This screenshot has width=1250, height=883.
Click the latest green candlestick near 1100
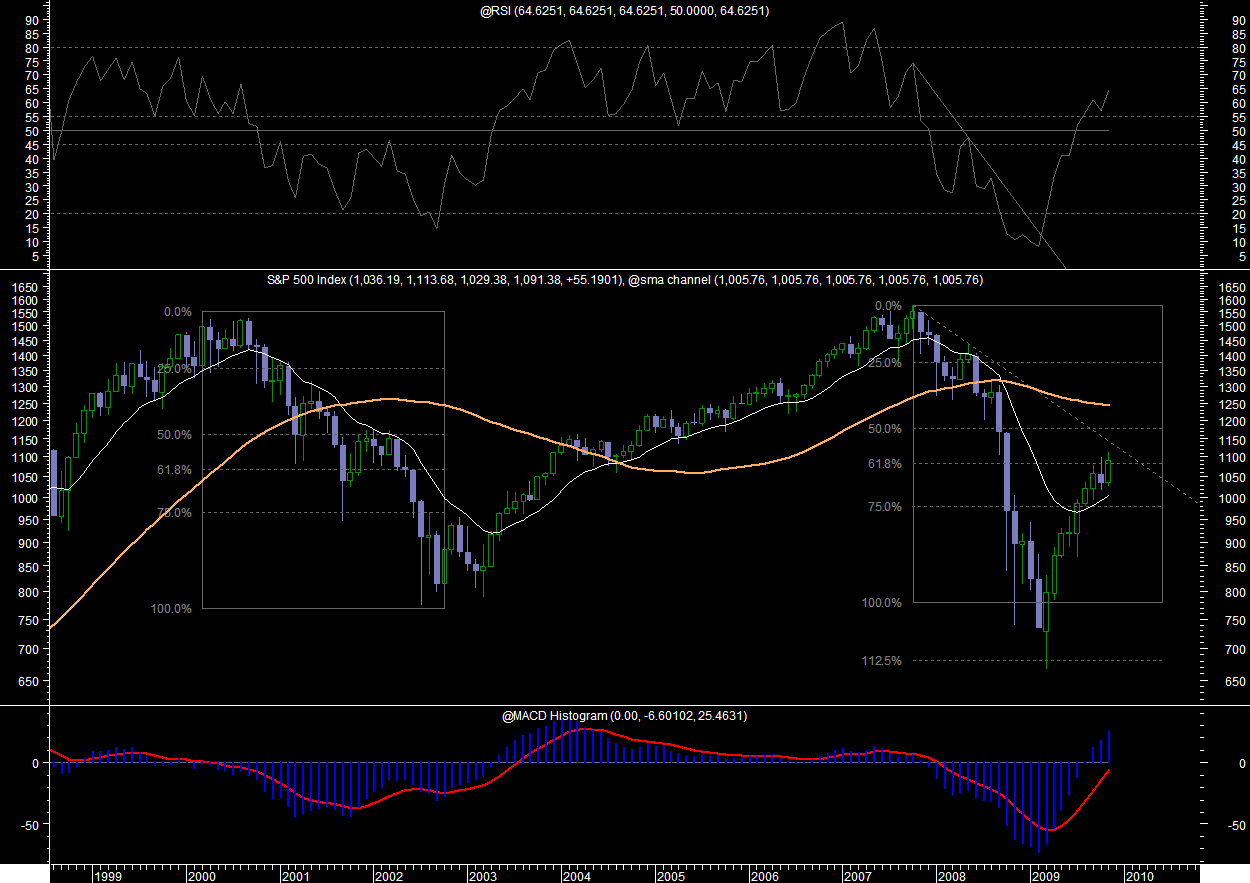pyautogui.click(x=1108, y=470)
